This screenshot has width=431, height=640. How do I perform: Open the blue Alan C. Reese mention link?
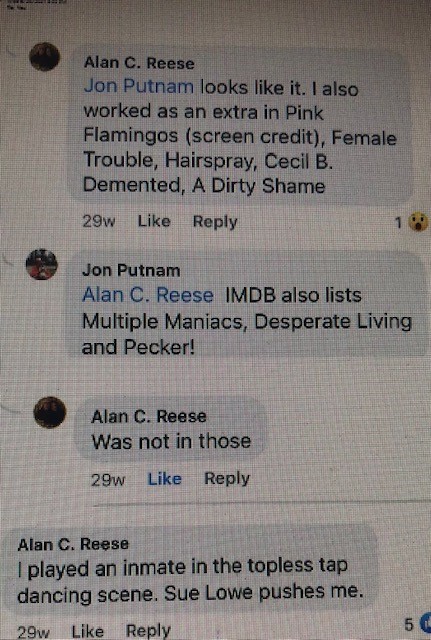point(148,295)
